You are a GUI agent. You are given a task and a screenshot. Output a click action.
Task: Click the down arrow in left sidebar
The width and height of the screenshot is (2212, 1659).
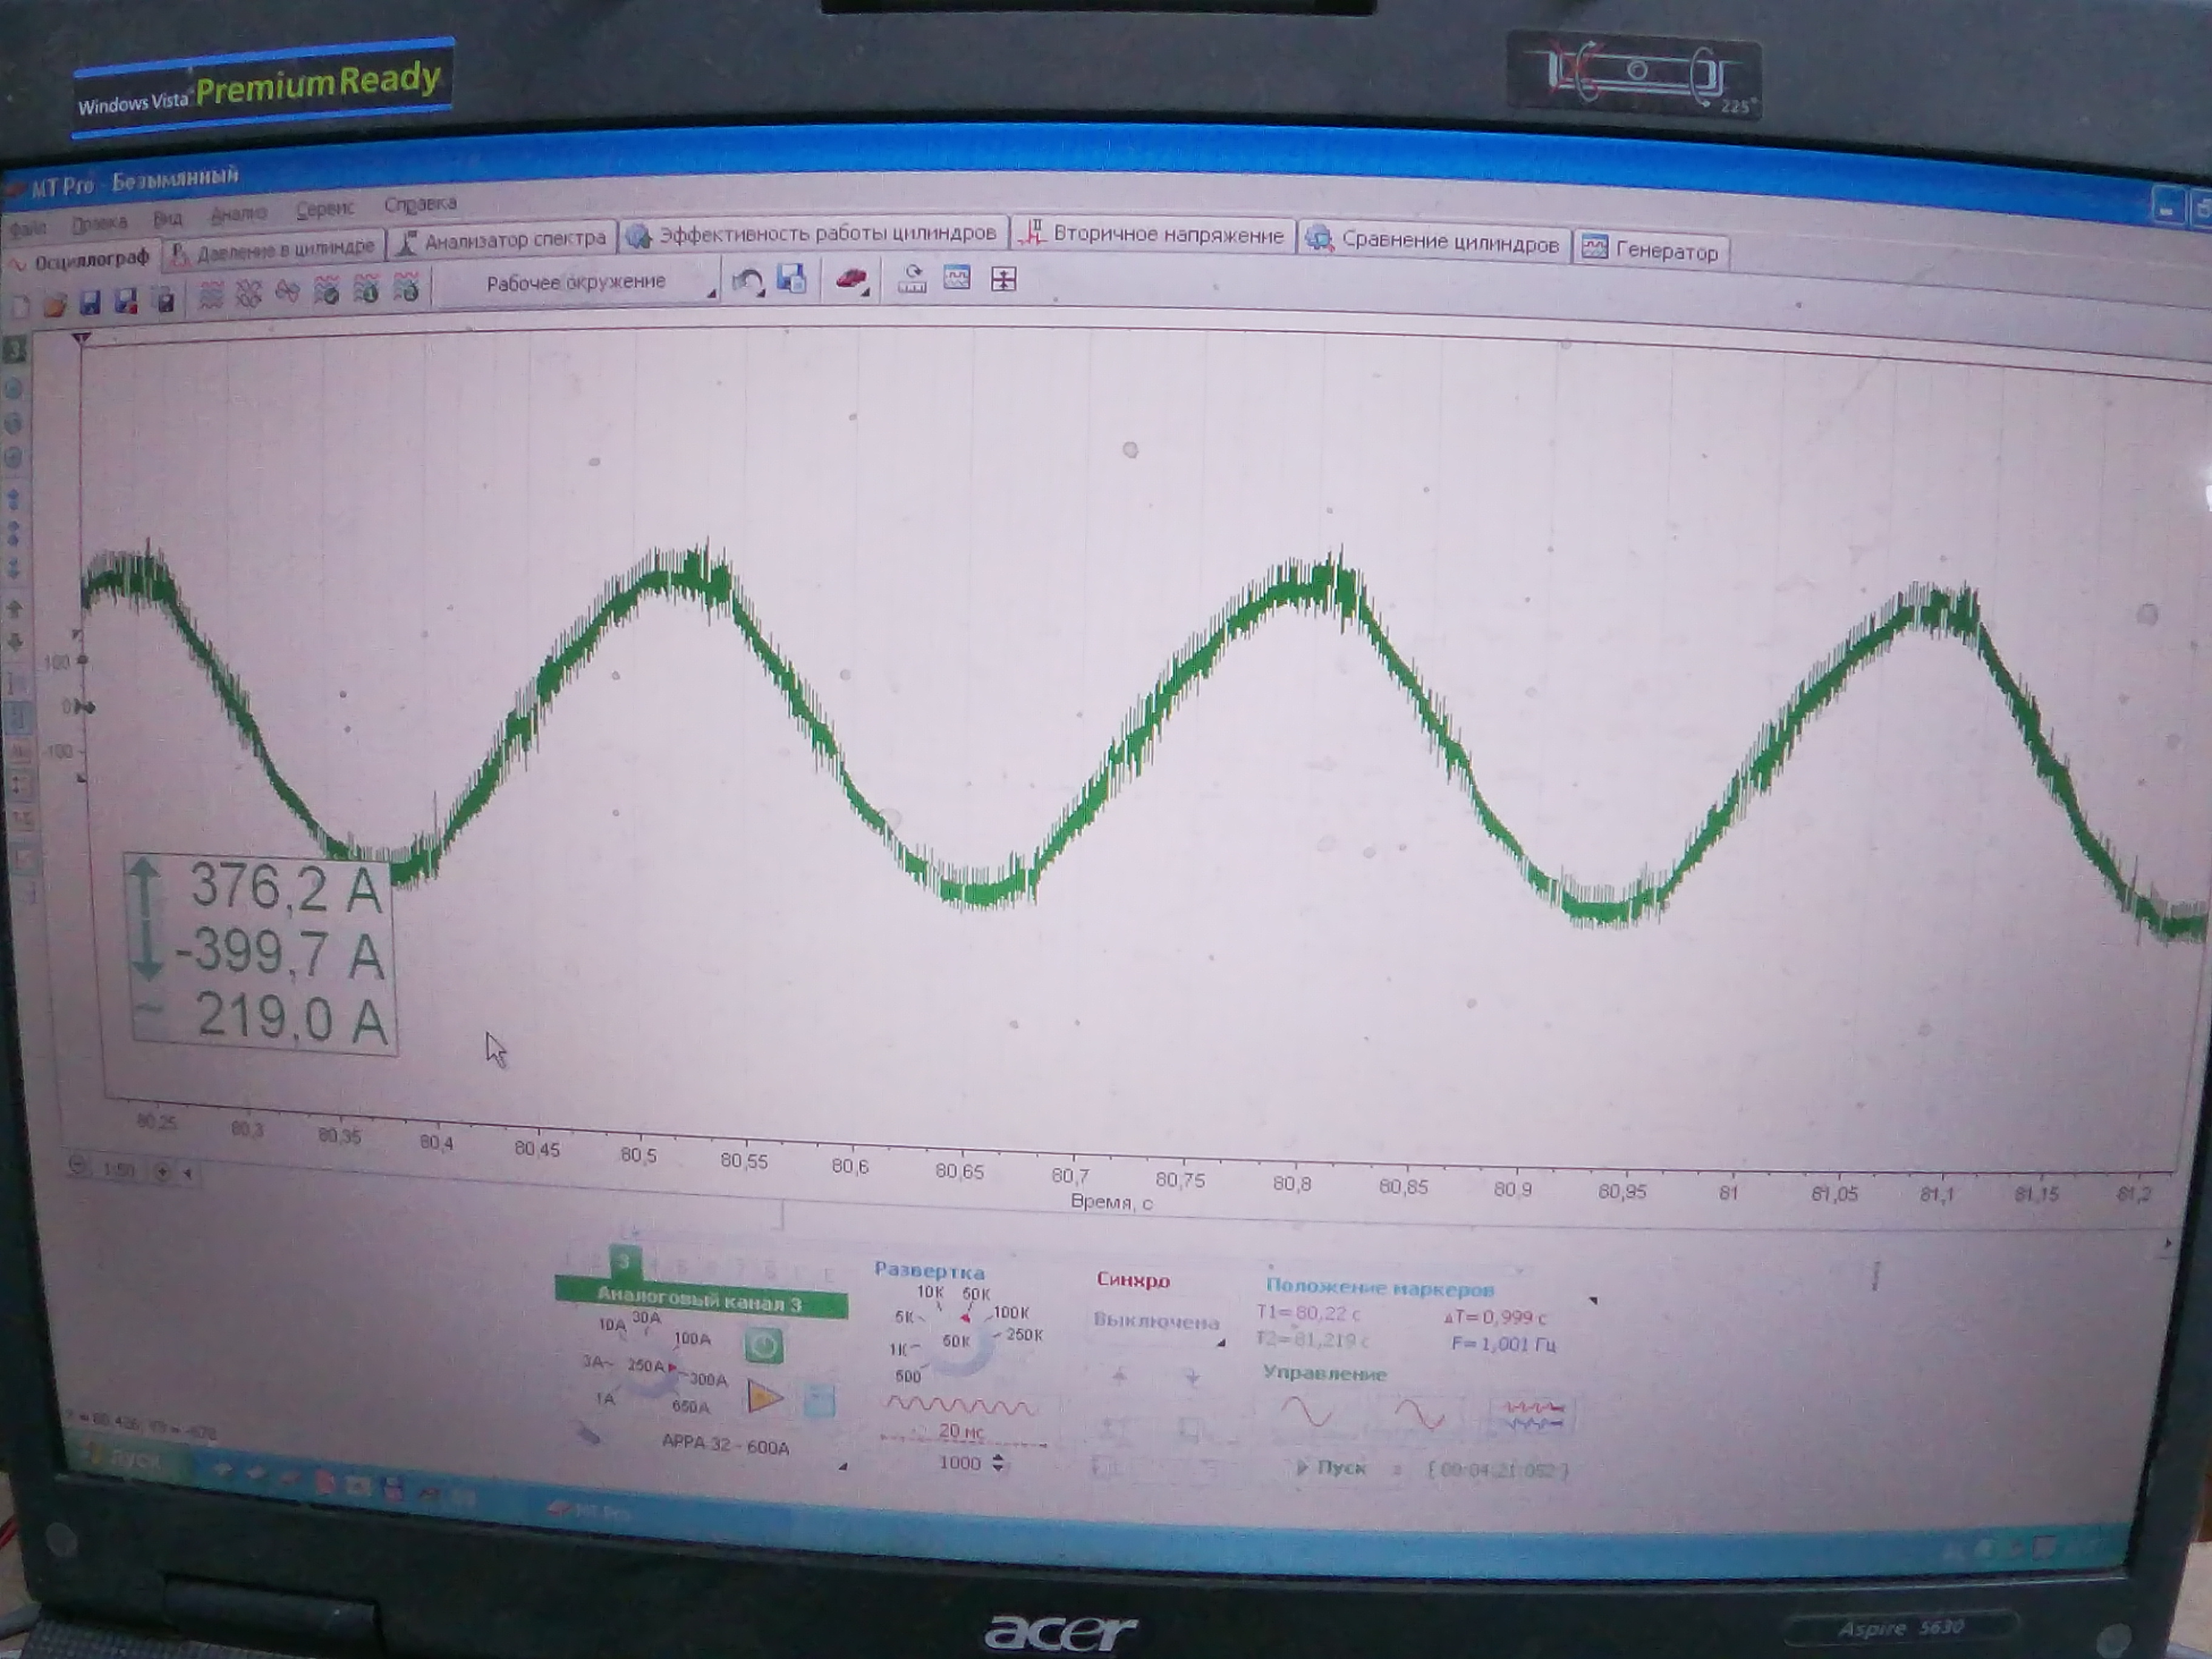16,642
